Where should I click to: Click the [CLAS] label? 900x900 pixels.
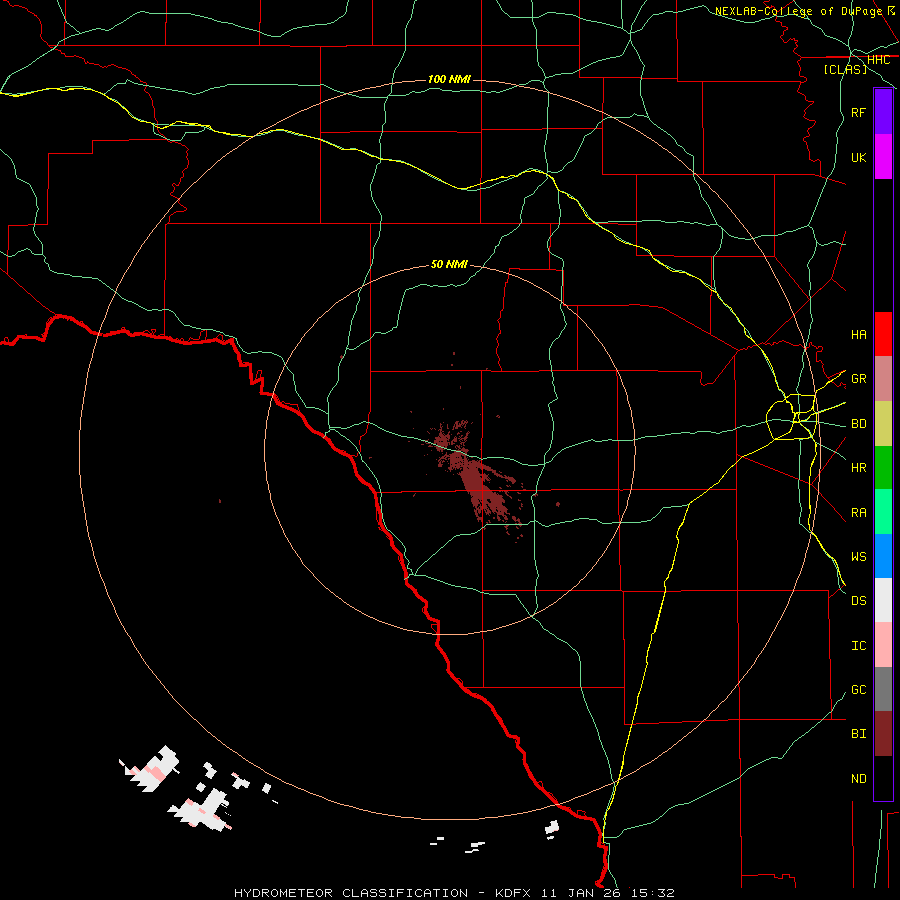[845, 69]
